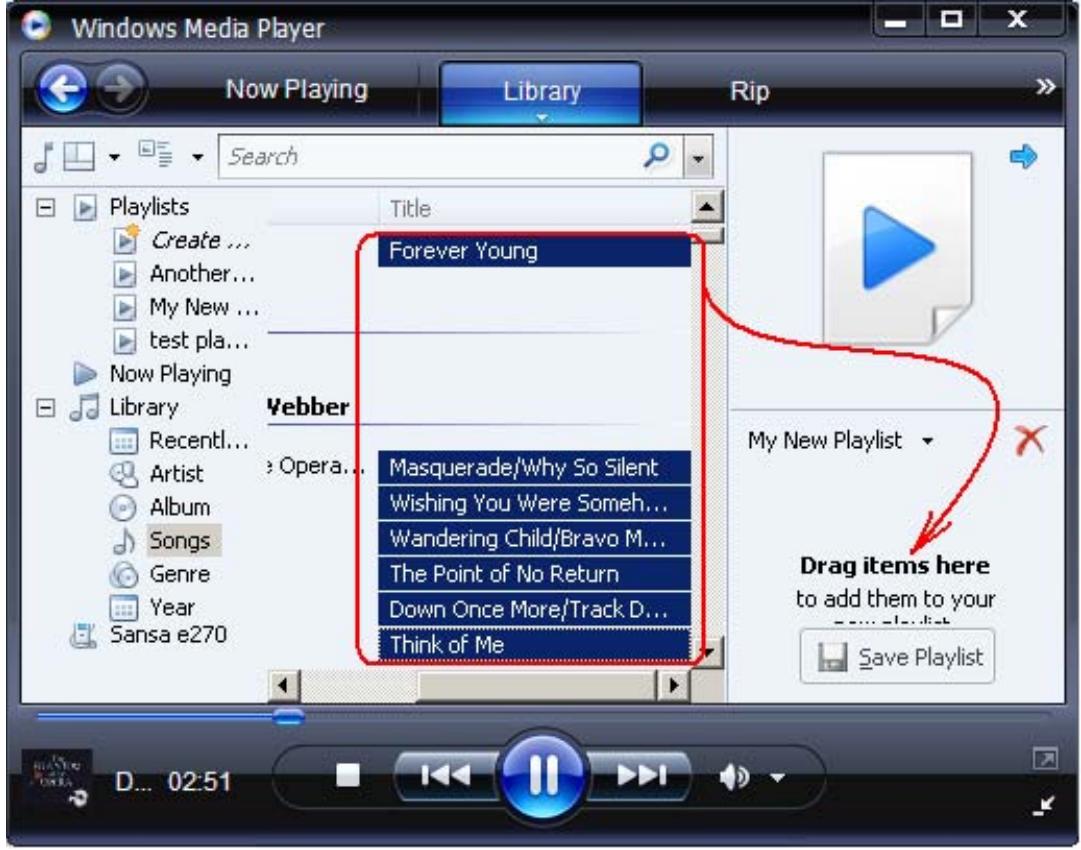Screen dimensions: 1081x850
Task: Open the layout options dropdown arrow
Action: coord(114,157)
